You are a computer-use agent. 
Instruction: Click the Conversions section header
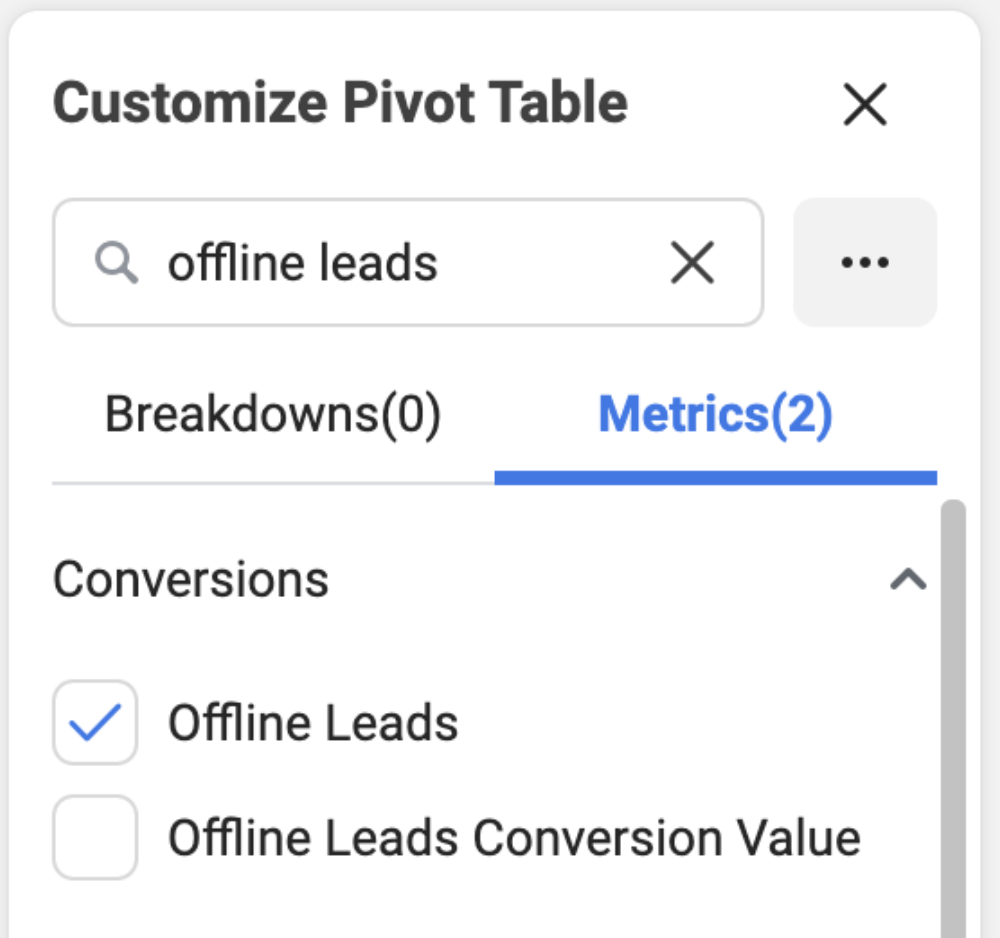[490, 580]
